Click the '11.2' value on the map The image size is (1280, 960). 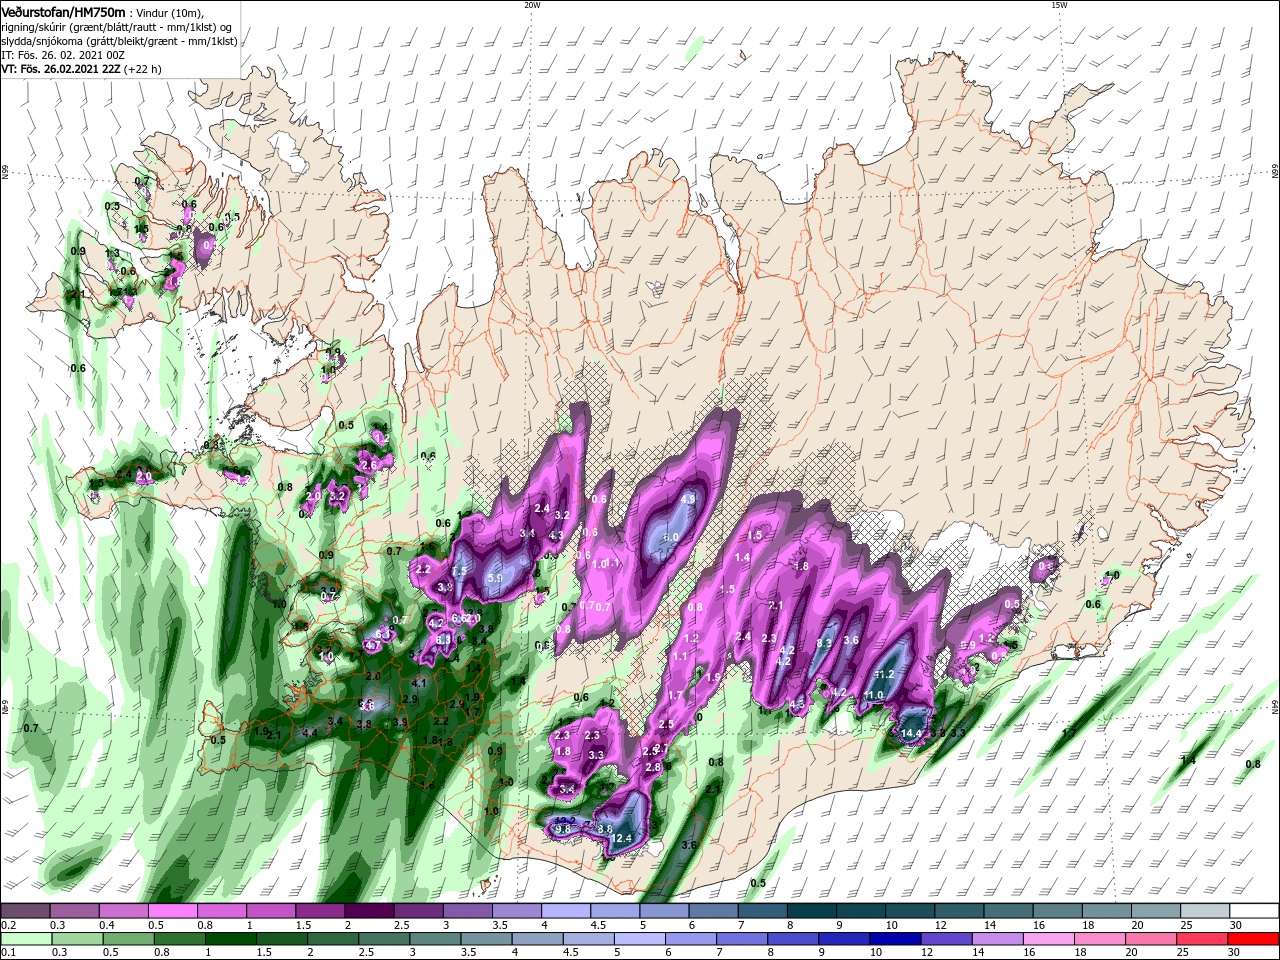pos(884,674)
